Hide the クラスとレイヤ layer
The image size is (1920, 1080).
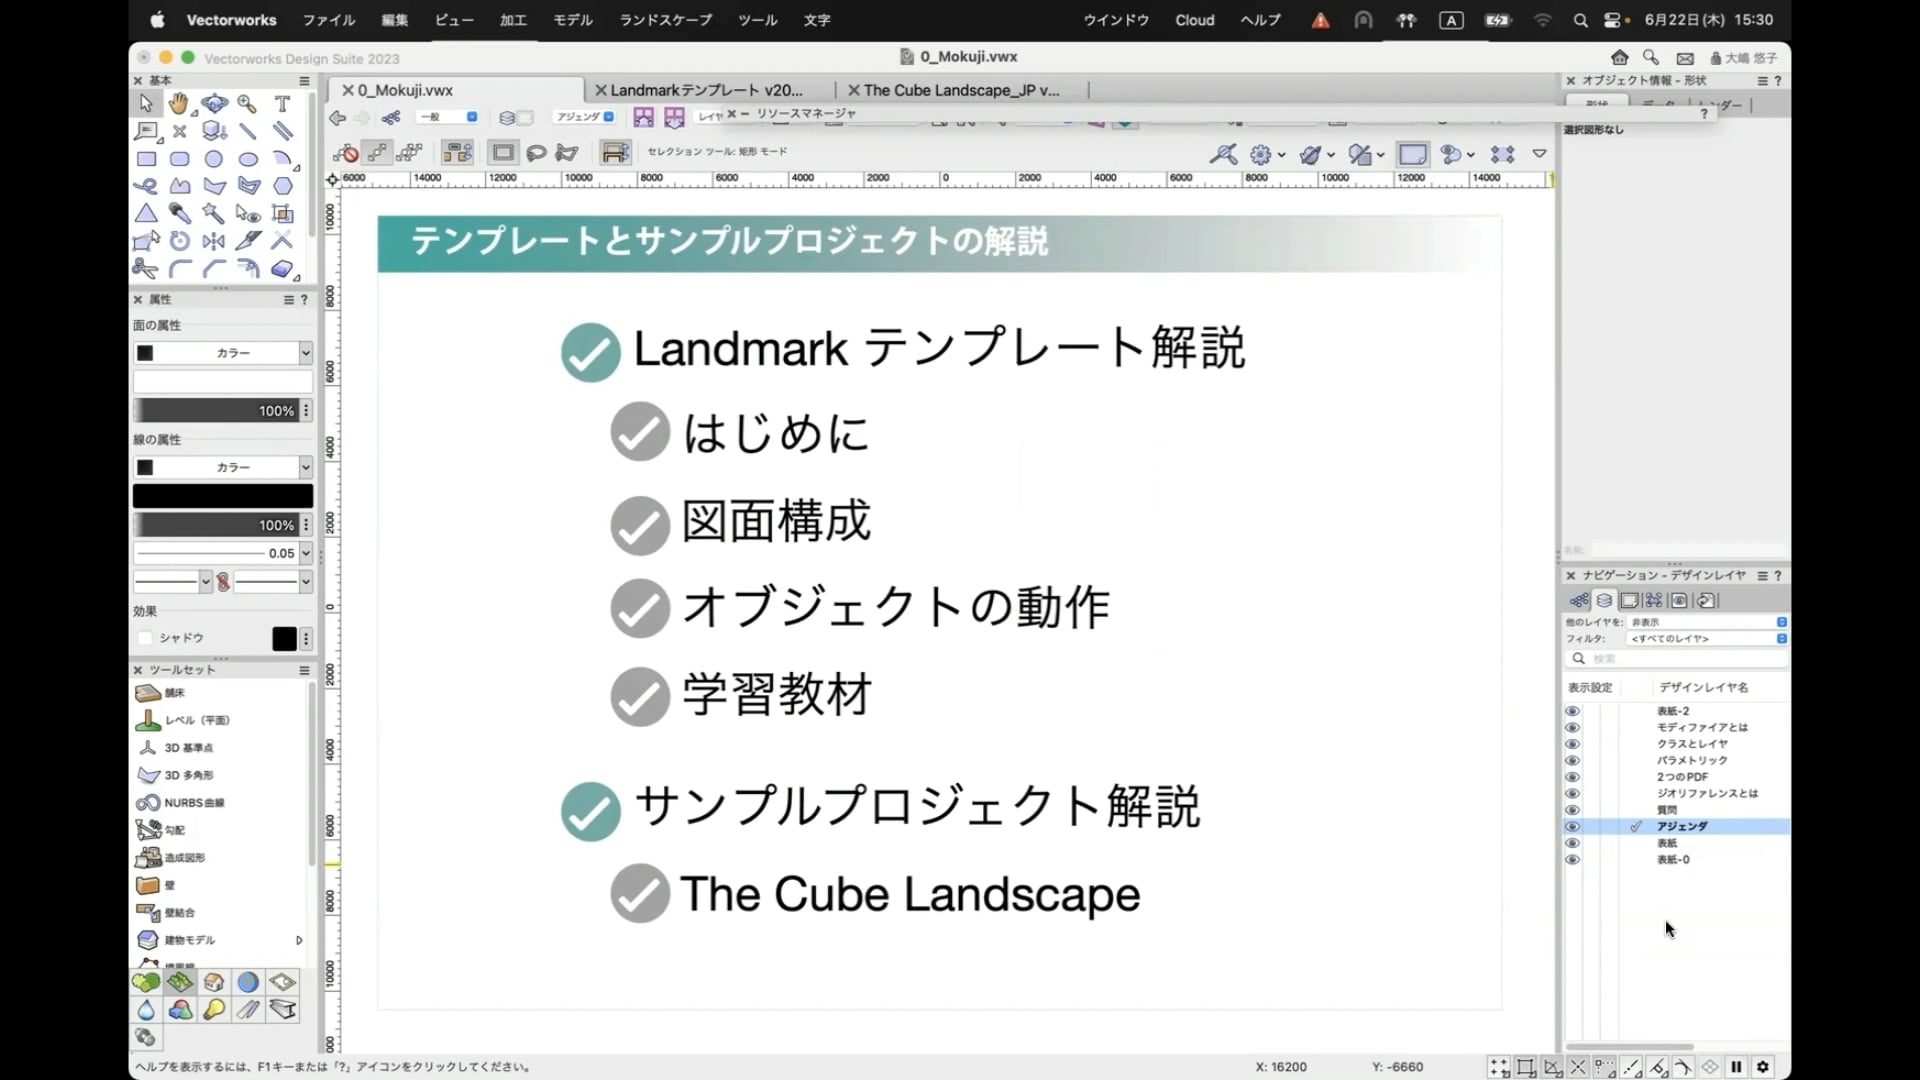pyautogui.click(x=1572, y=744)
